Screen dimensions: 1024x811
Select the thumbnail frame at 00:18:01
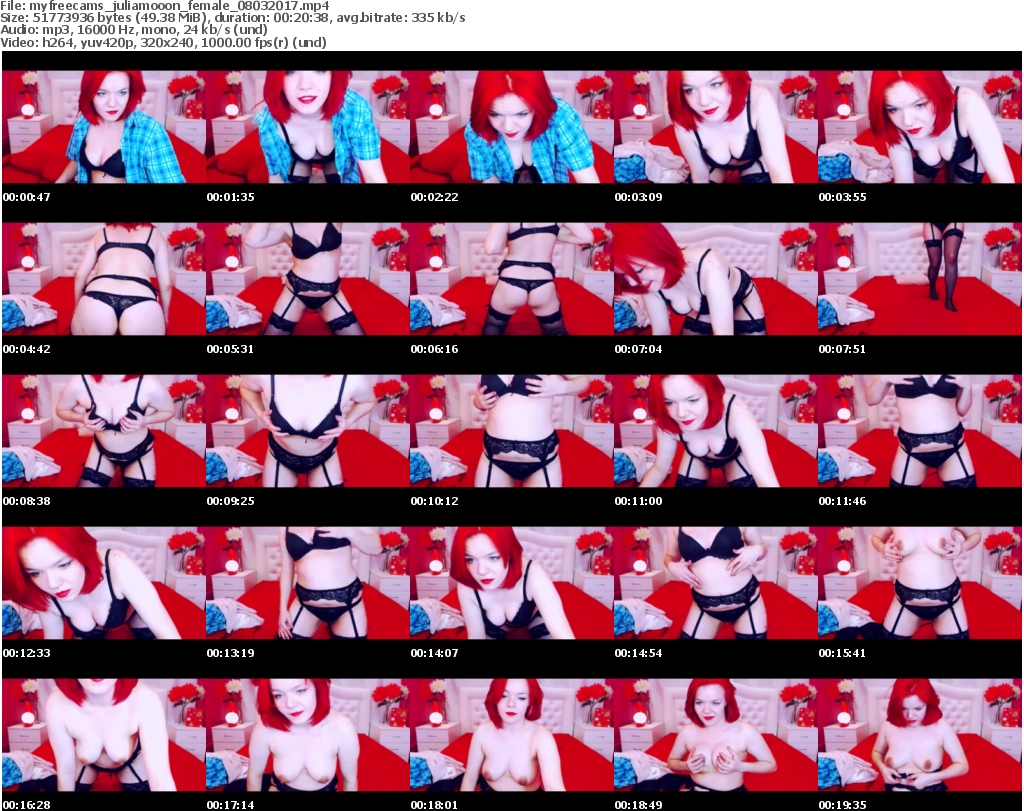point(512,735)
